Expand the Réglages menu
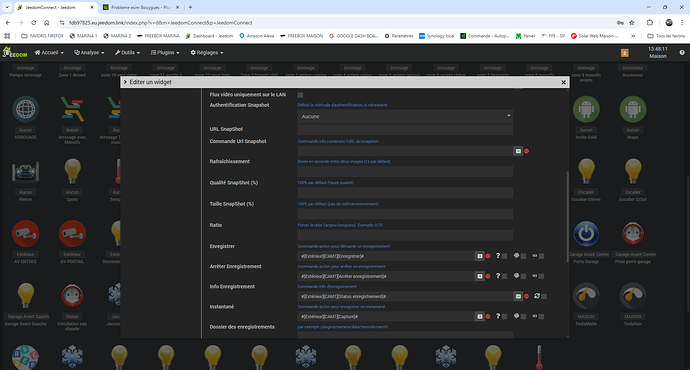Screen dimensions: 690x370 tap(207, 52)
